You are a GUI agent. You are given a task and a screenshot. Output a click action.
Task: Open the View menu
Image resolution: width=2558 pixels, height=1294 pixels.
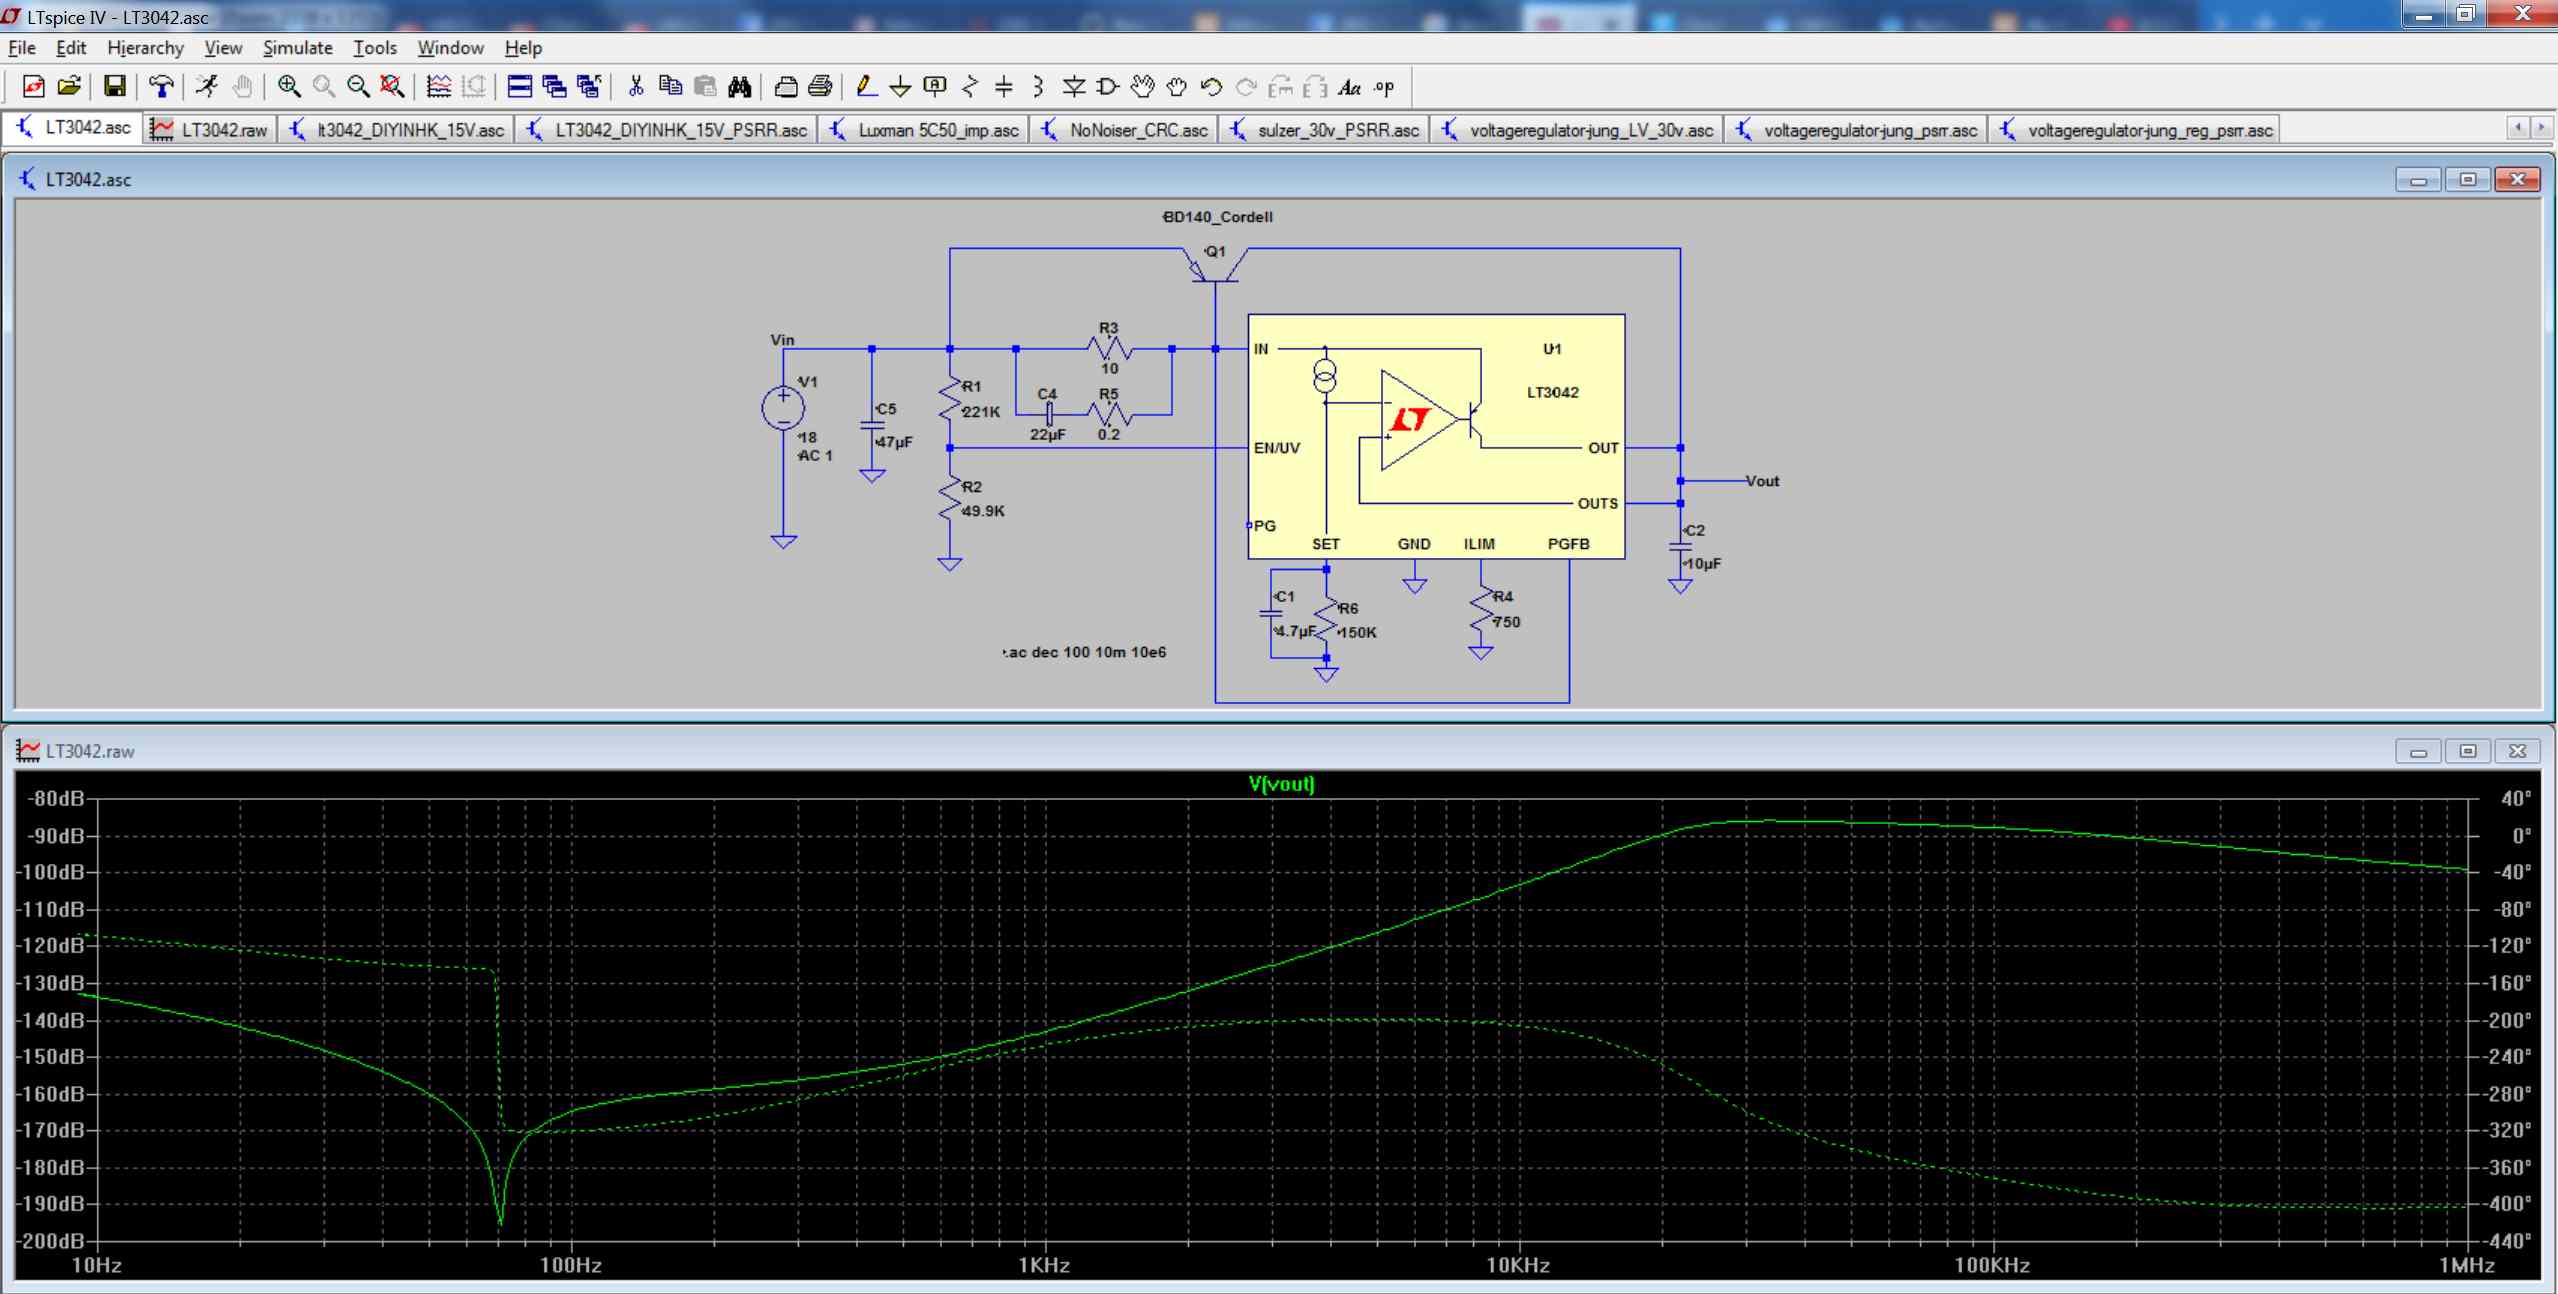click(x=223, y=48)
